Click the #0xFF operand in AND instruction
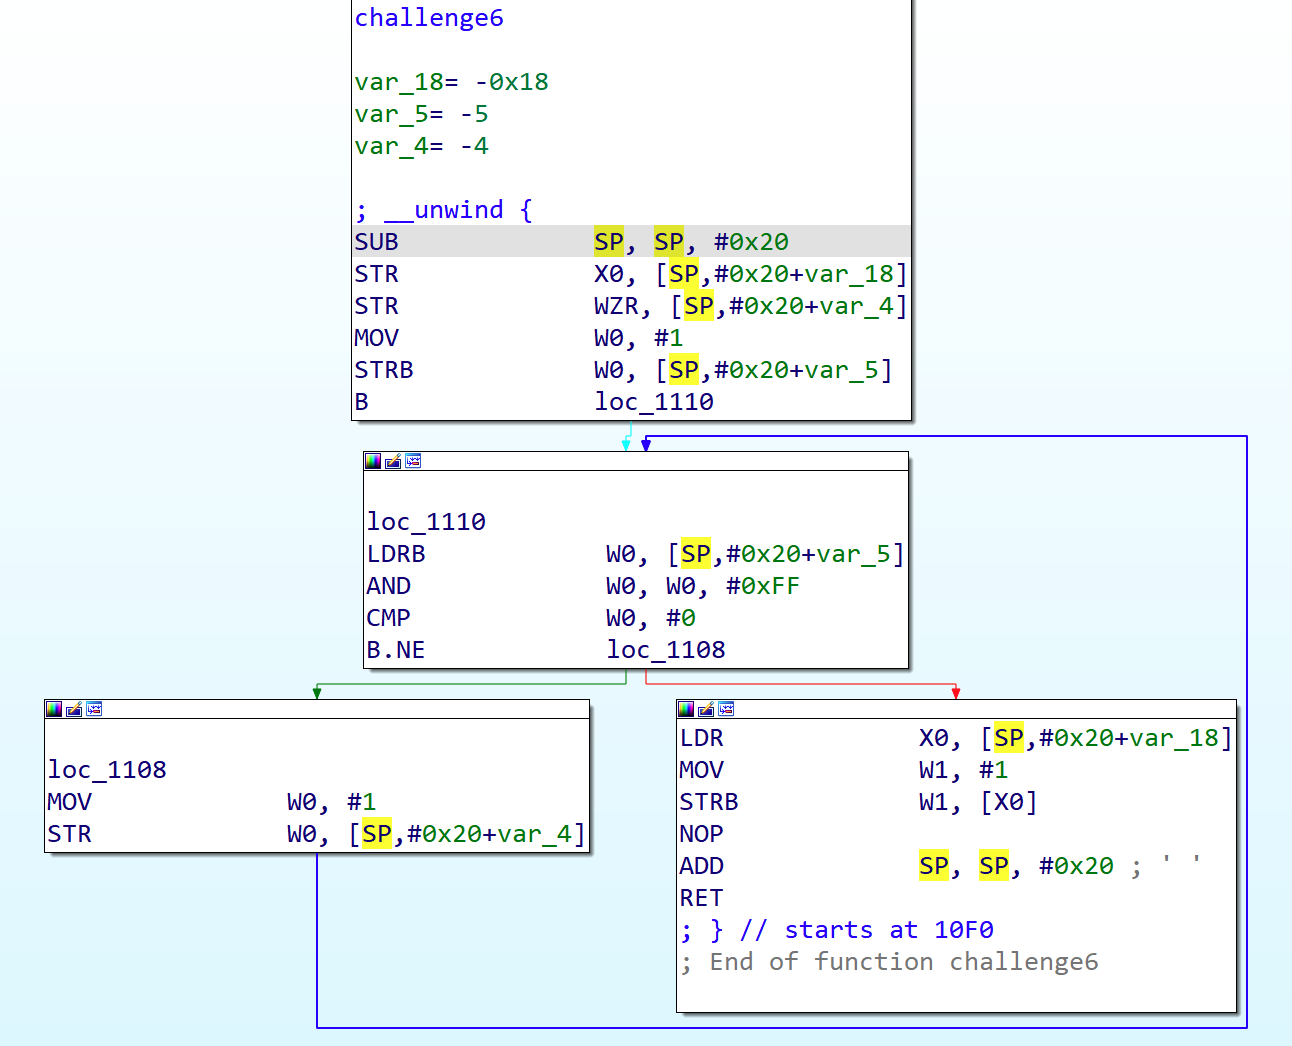The height and width of the screenshot is (1046, 1292). coord(763,586)
